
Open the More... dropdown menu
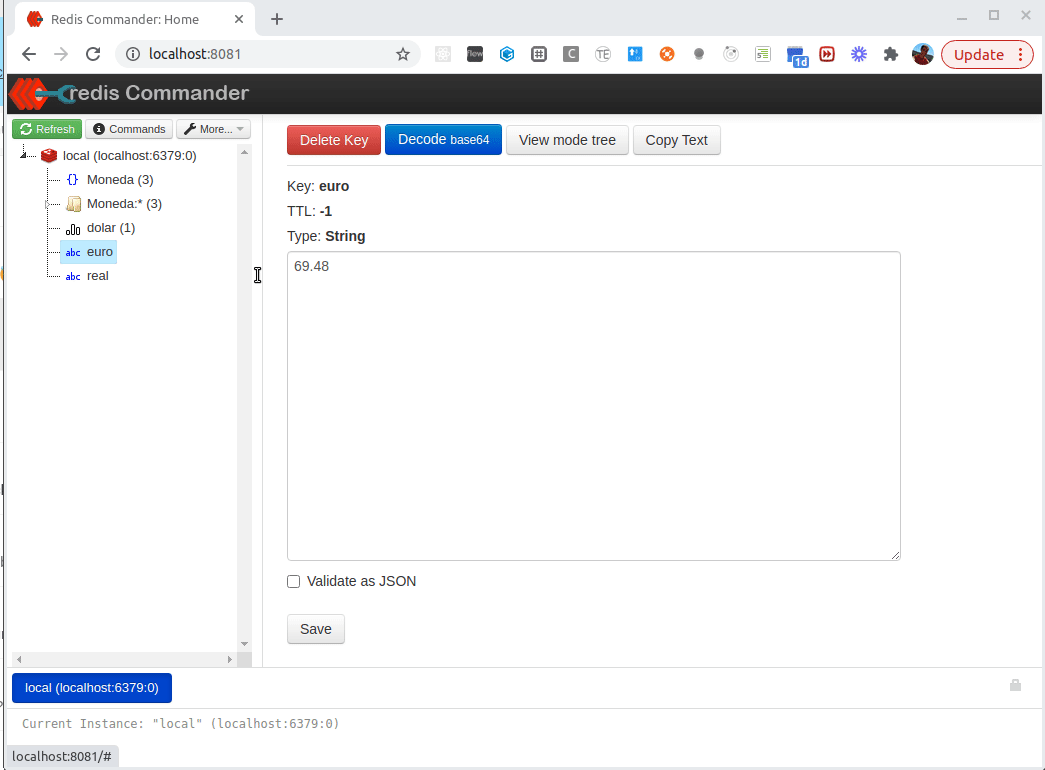coord(213,129)
